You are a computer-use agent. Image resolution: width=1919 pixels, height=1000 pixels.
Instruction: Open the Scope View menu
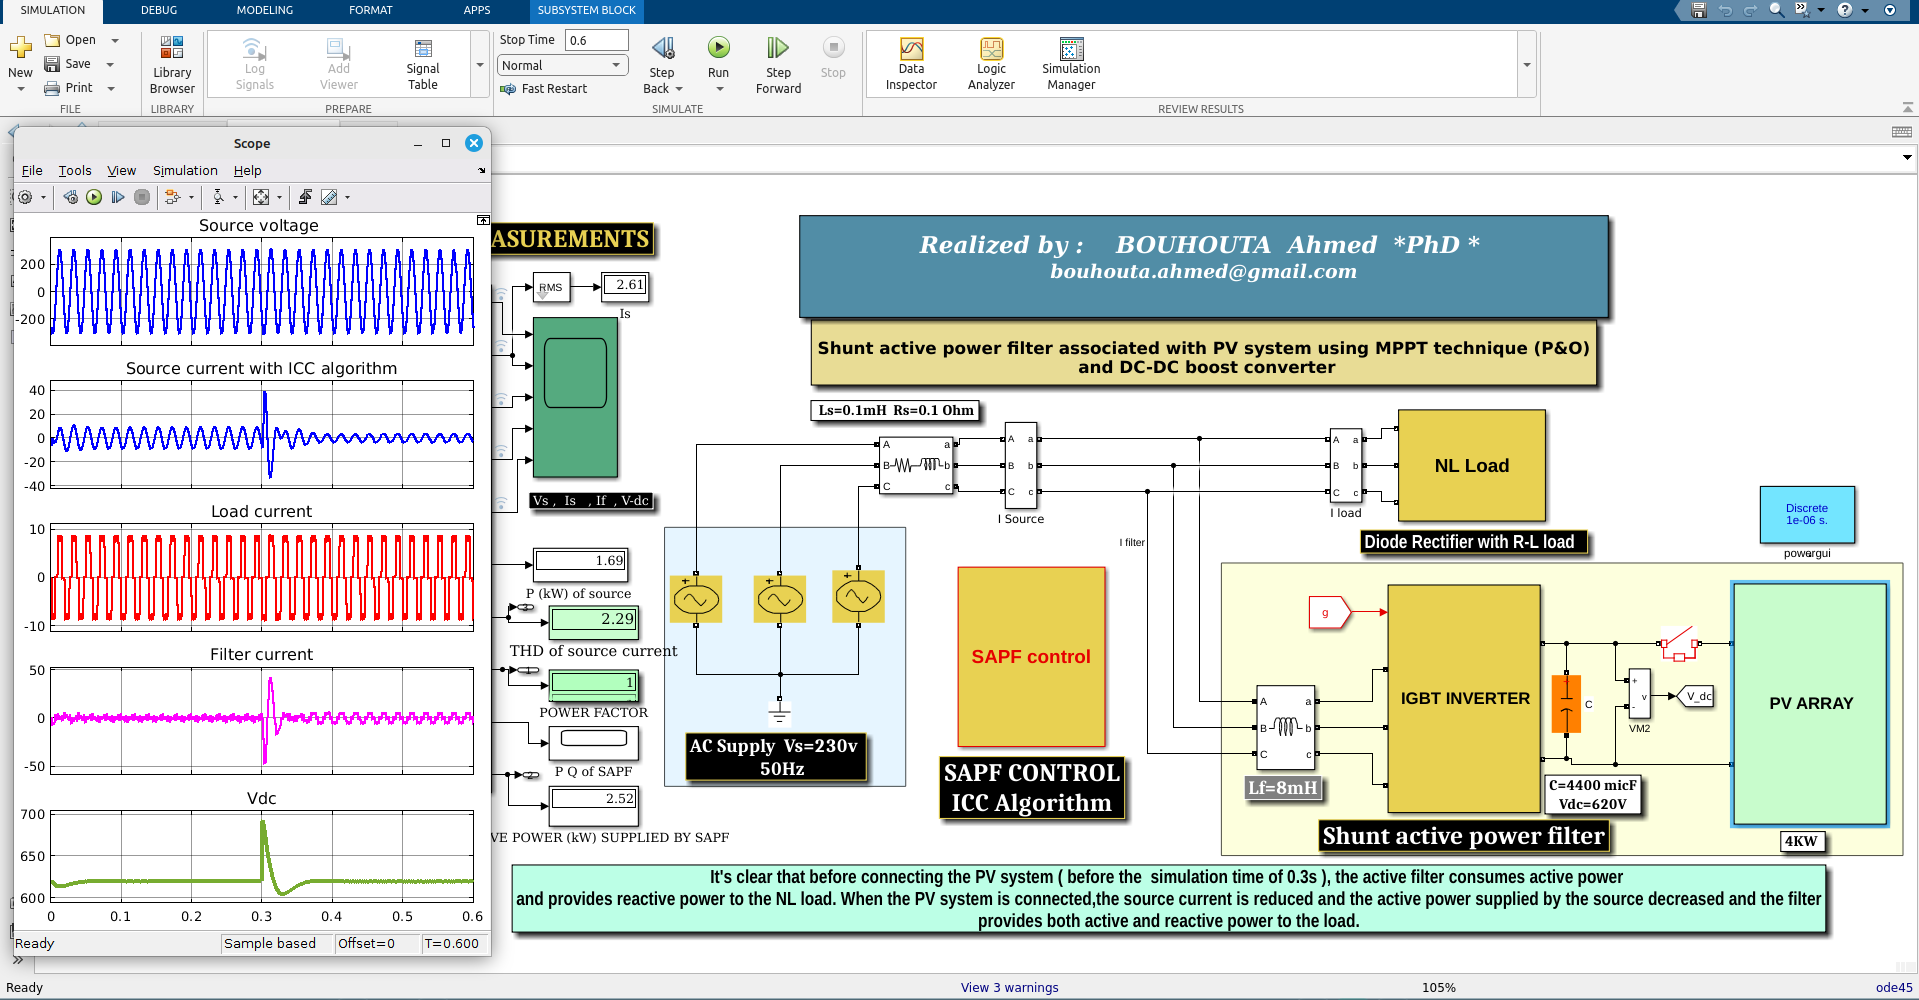[122, 171]
